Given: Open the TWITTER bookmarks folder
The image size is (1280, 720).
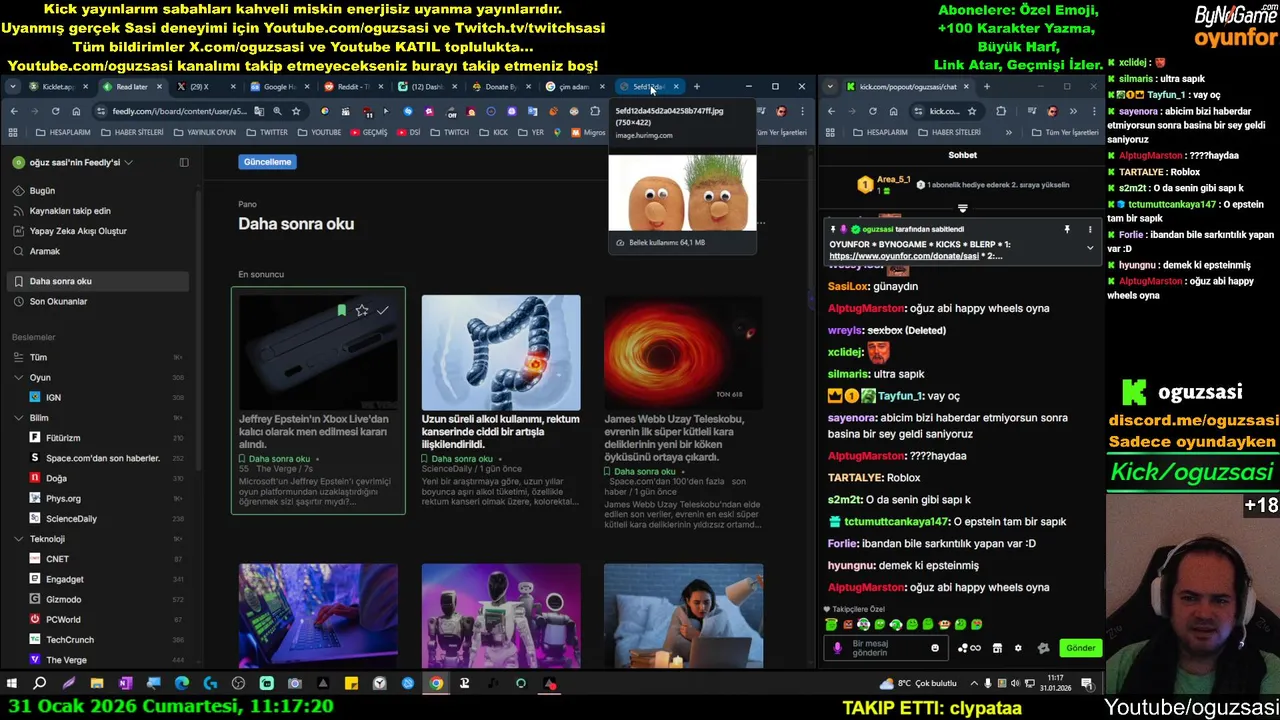Looking at the screenshot, I should point(267,132).
